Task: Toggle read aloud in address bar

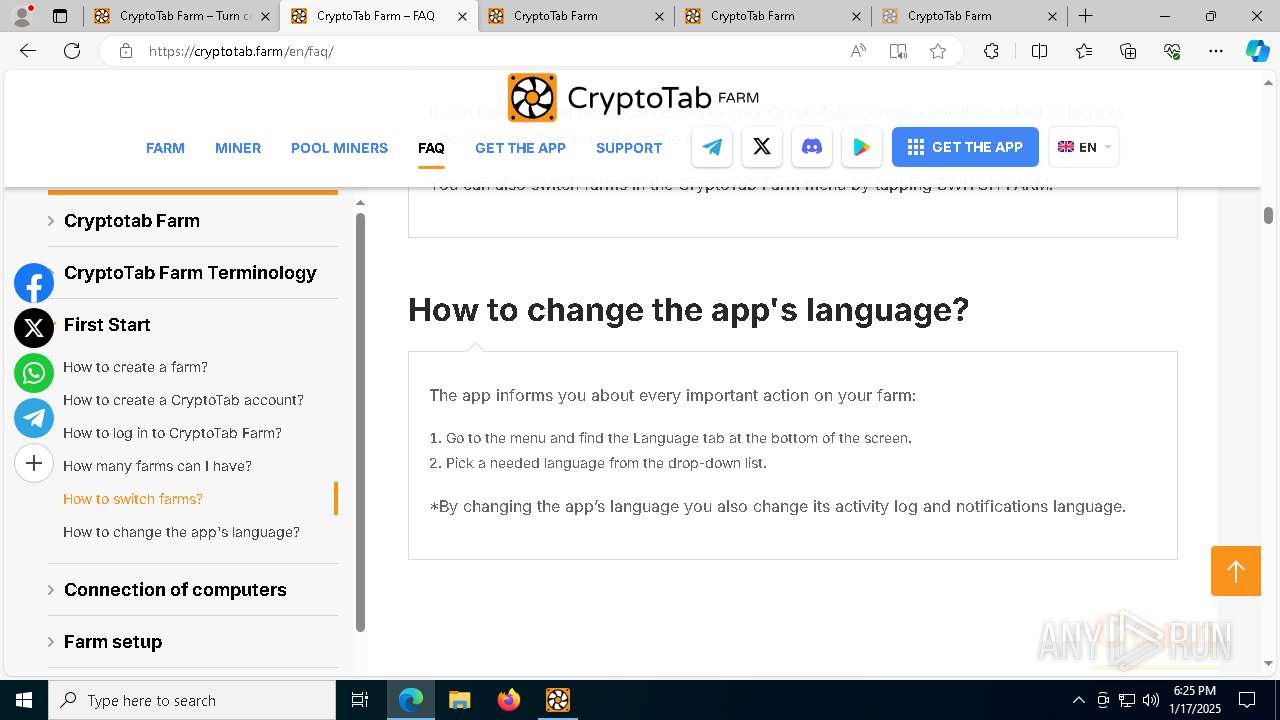Action: click(858, 51)
